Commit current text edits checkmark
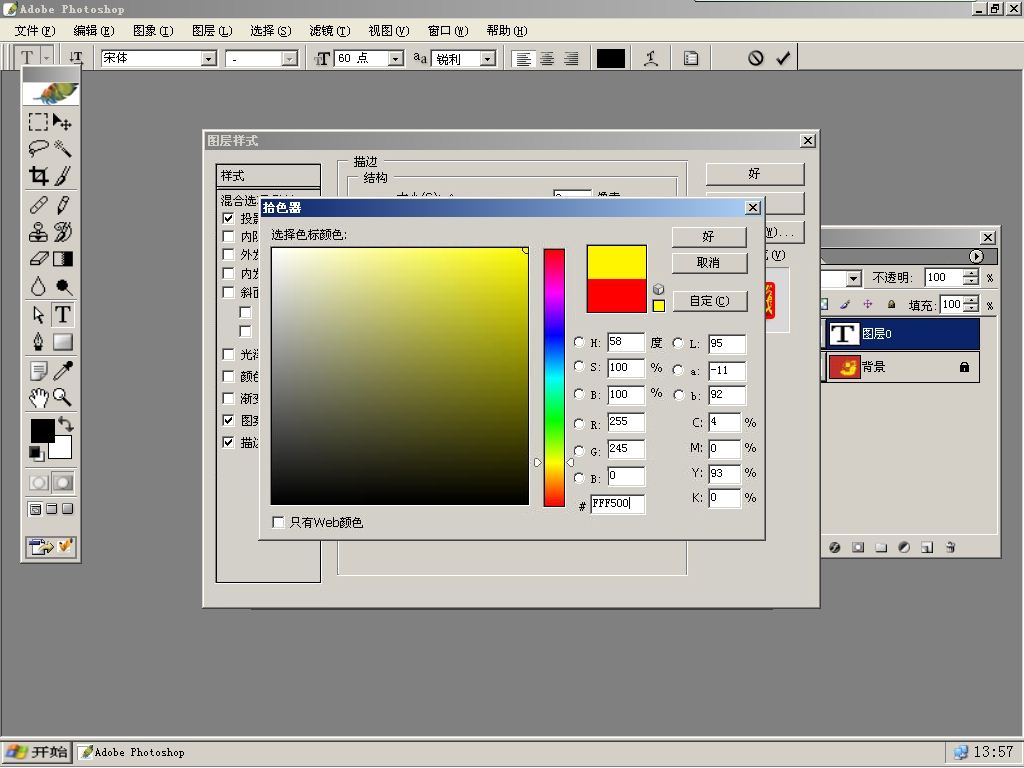Image resolution: width=1024 pixels, height=768 pixels. [x=783, y=58]
